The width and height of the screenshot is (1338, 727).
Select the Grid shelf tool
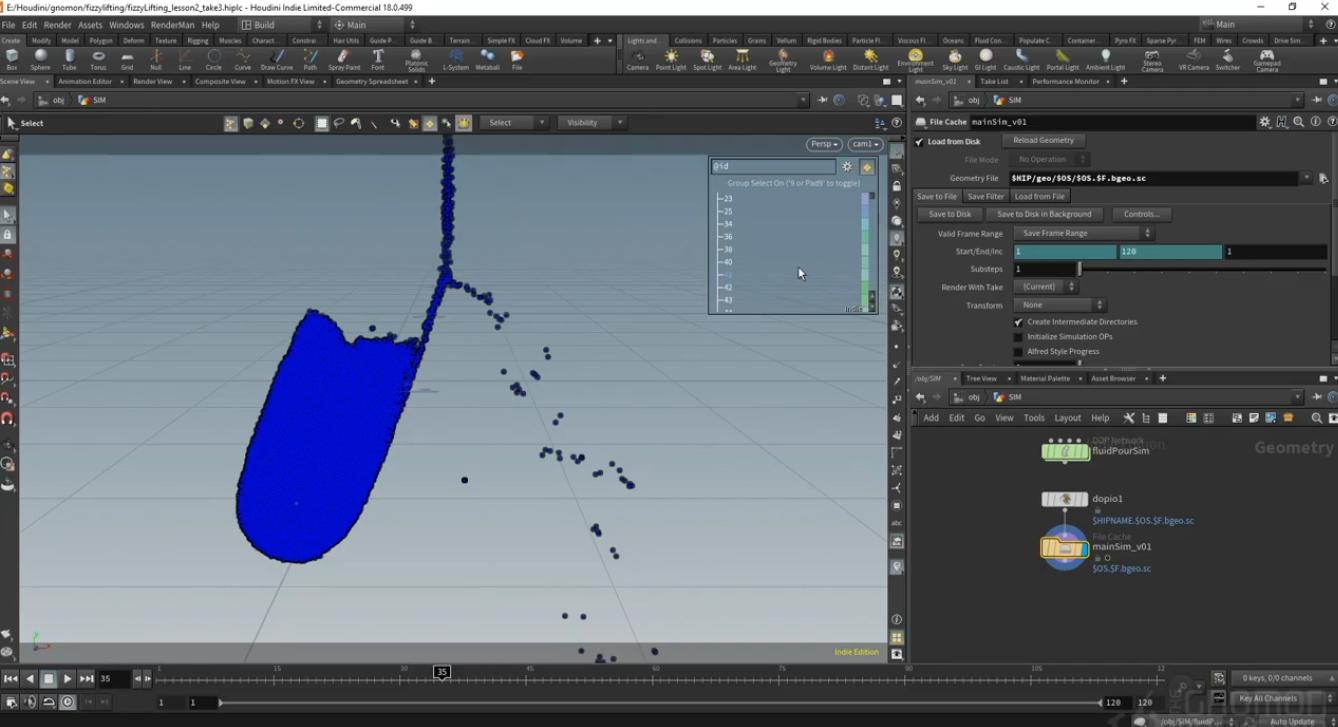point(127,60)
